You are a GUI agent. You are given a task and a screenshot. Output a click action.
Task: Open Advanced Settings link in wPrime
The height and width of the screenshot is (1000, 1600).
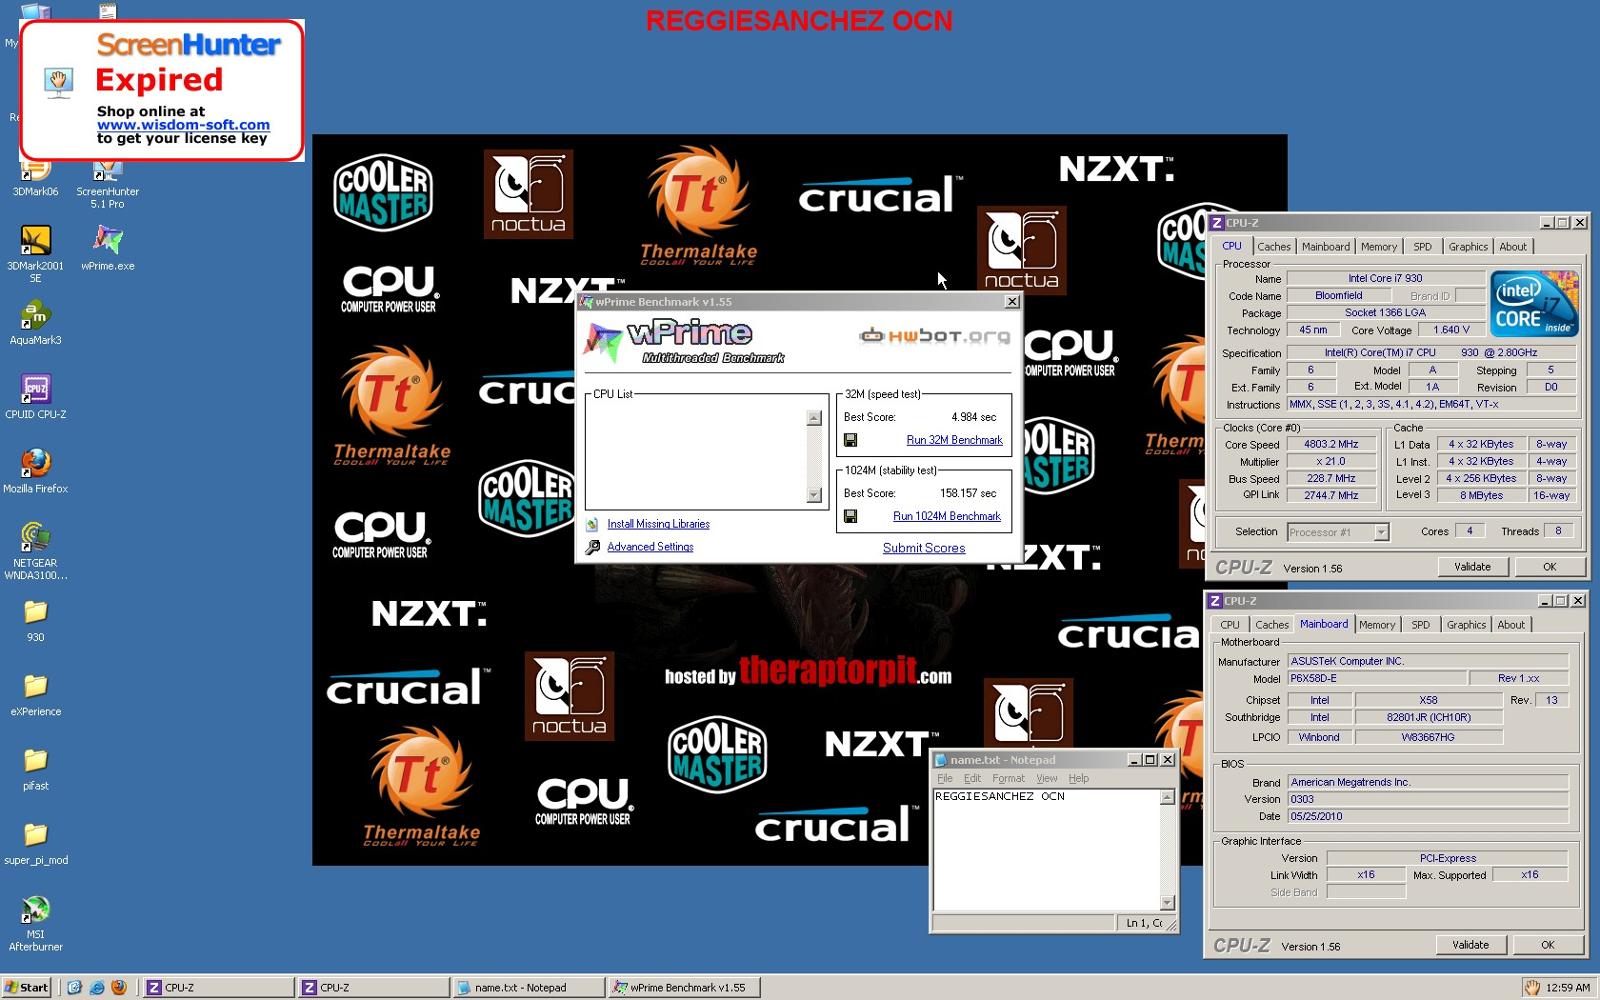click(x=650, y=547)
